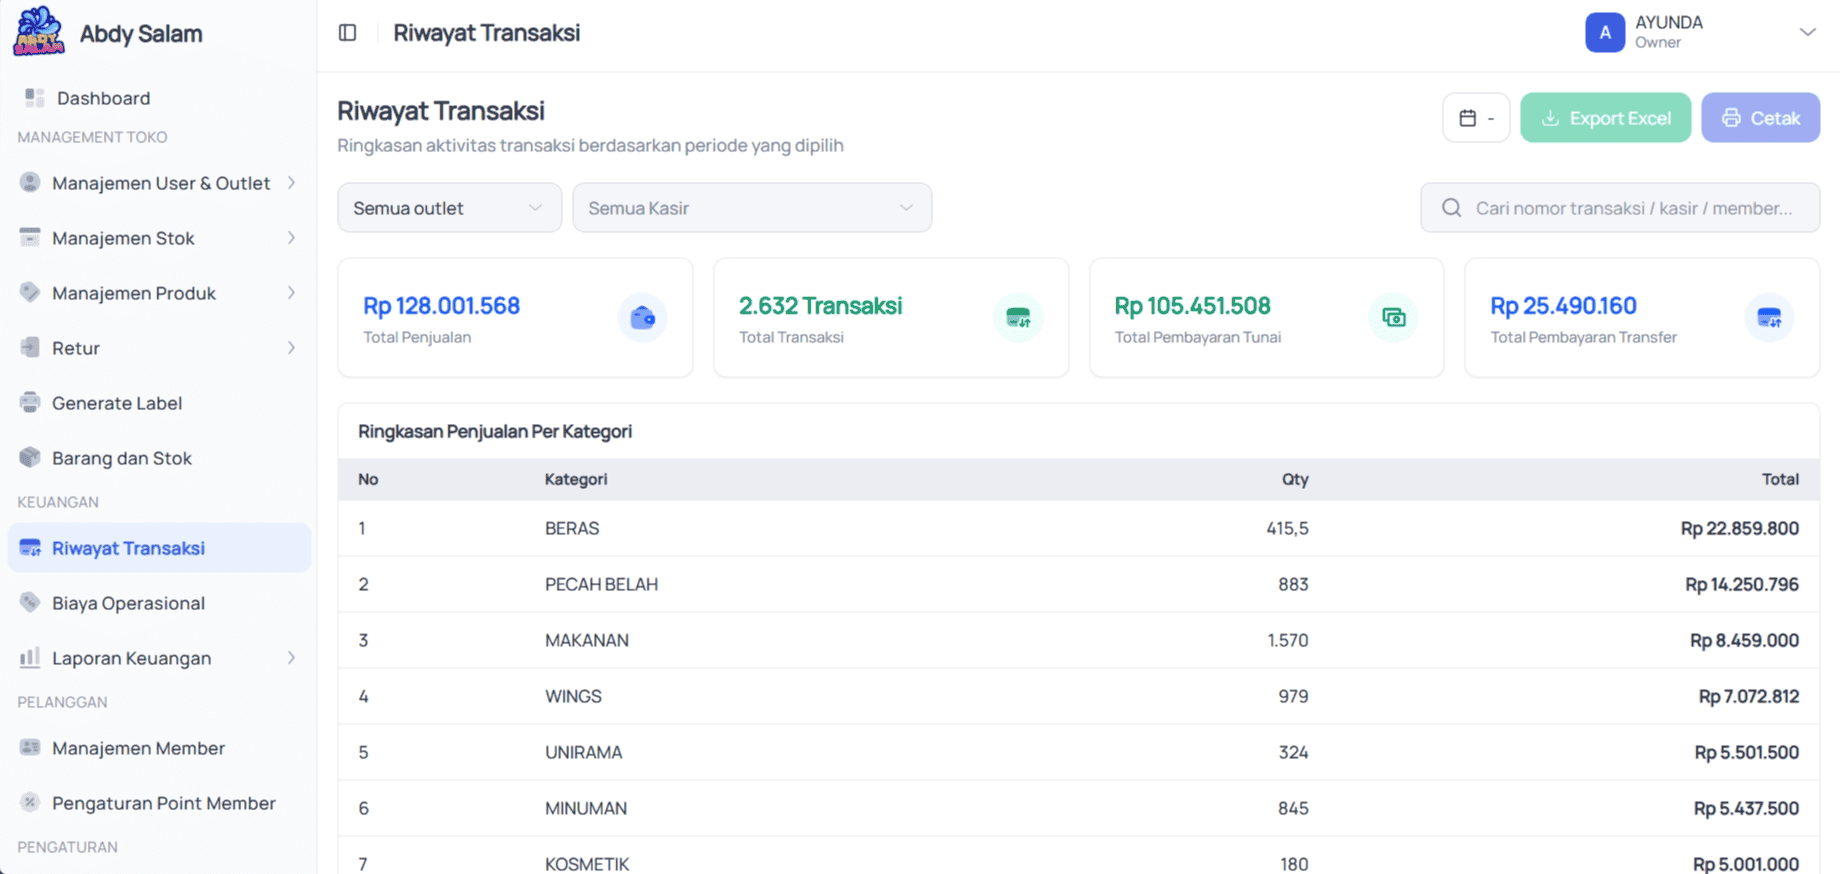The width and height of the screenshot is (1840, 874).
Task: Click the Total column header
Action: pos(1780,479)
